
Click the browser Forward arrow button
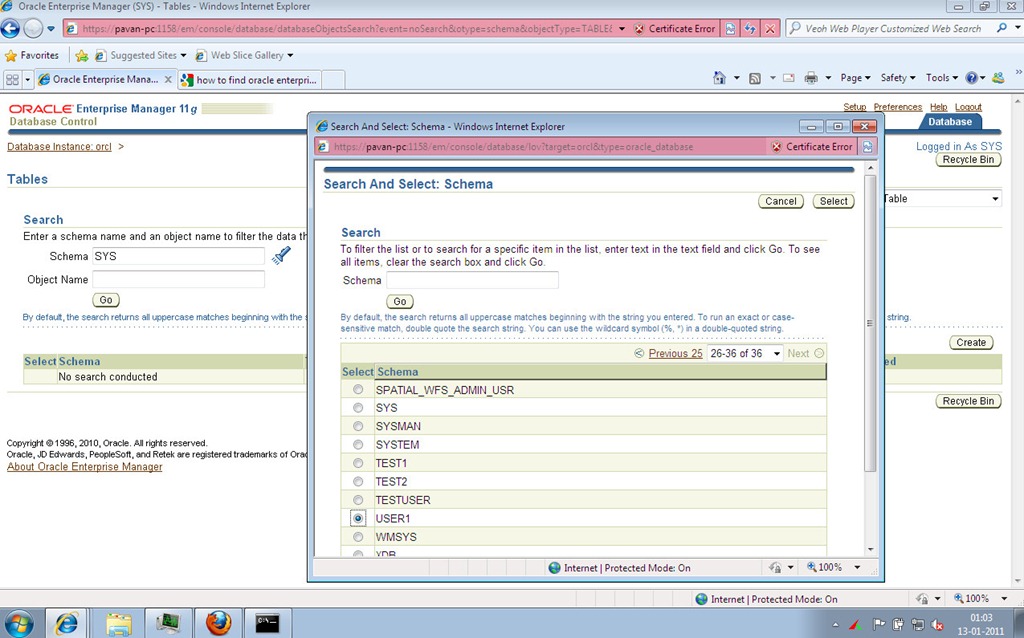[x=33, y=29]
